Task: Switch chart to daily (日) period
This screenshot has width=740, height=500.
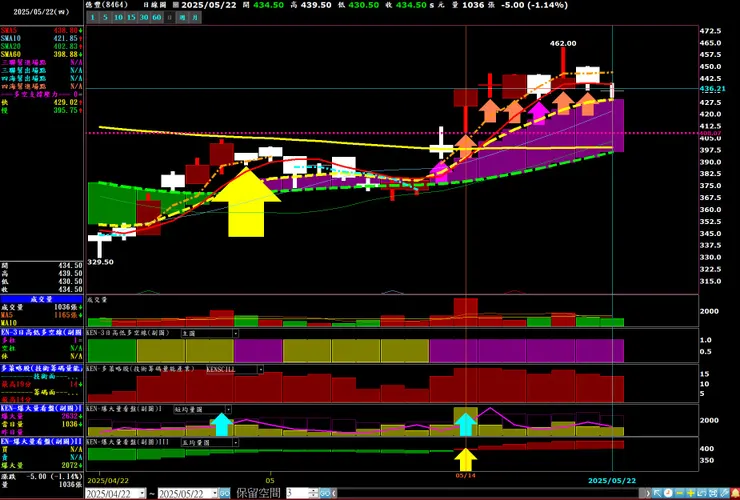Action: [169, 17]
